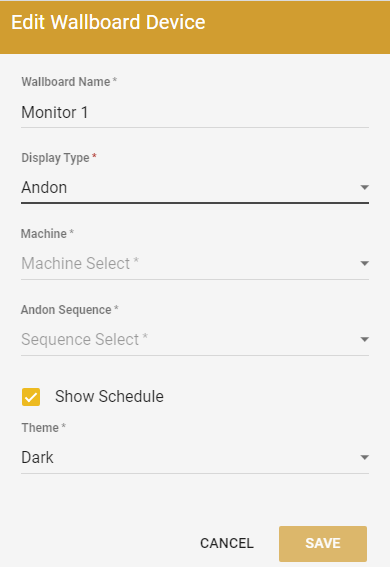Click the SAVE button

(323, 543)
